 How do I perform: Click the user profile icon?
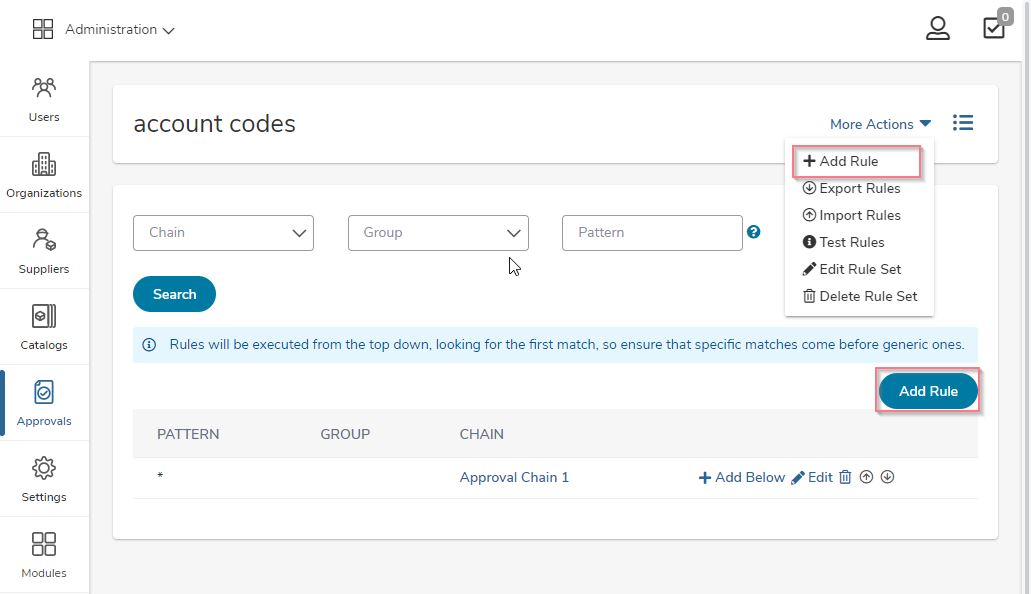tap(938, 28)
